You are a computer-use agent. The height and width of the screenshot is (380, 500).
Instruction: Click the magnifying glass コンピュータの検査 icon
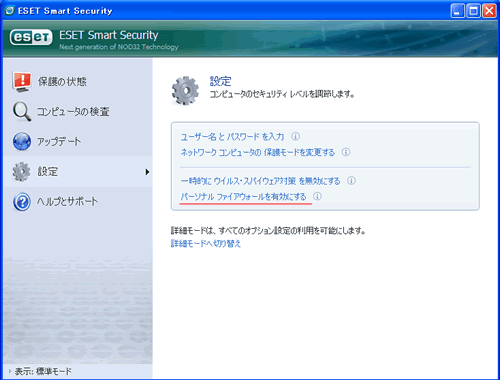coord(22,111)
